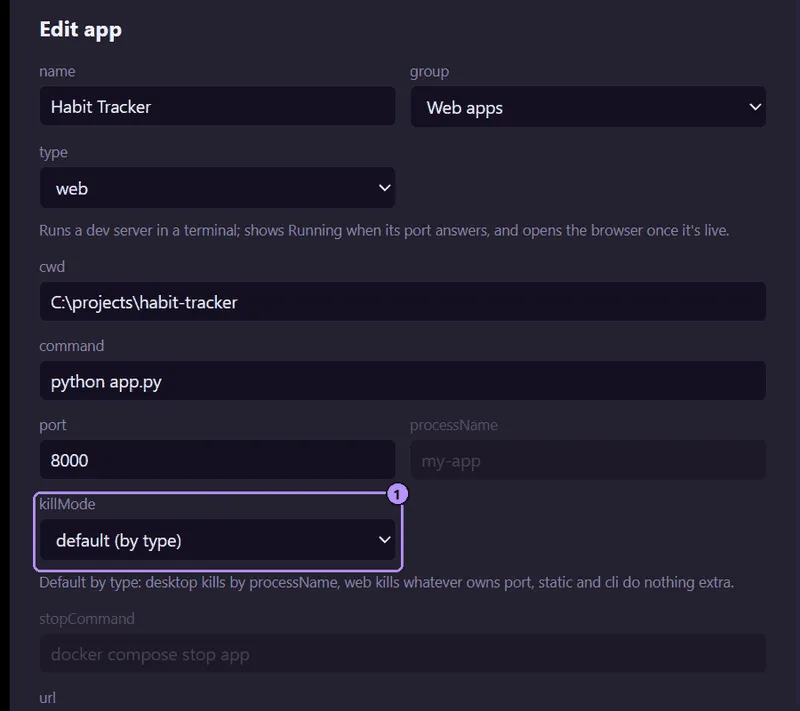
Task: Click the Edit app heading
Action: tap(81, 30)
